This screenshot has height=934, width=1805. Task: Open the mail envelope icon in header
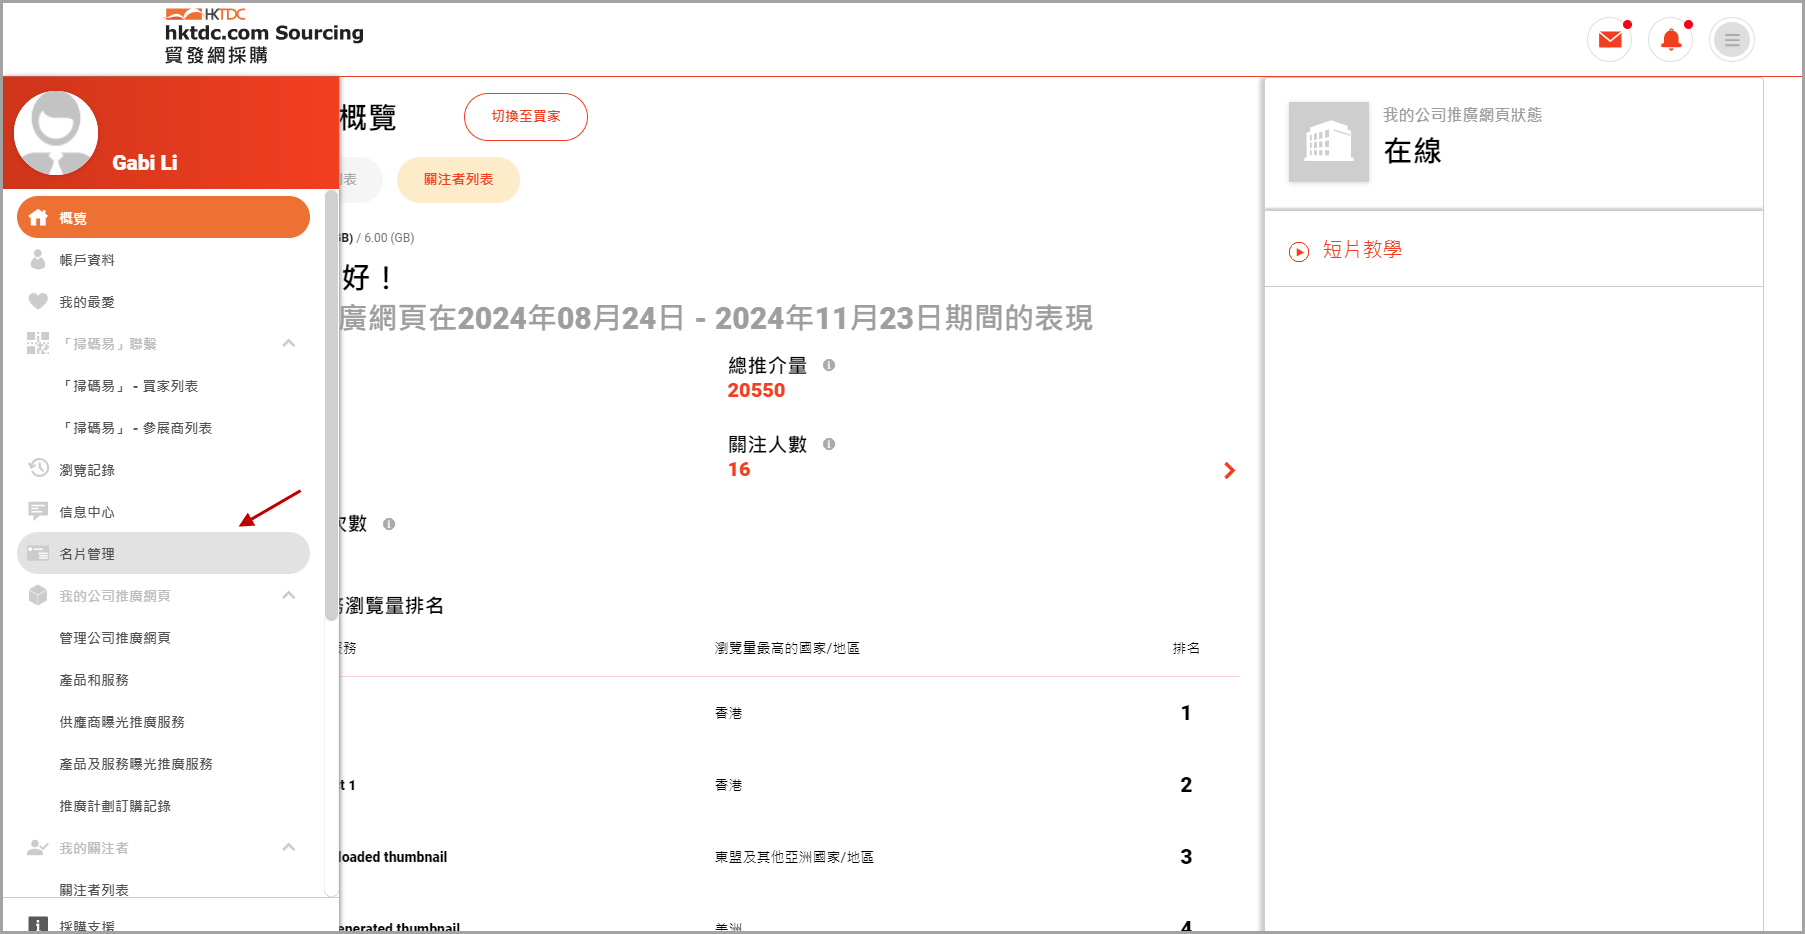coord(1610,40)
